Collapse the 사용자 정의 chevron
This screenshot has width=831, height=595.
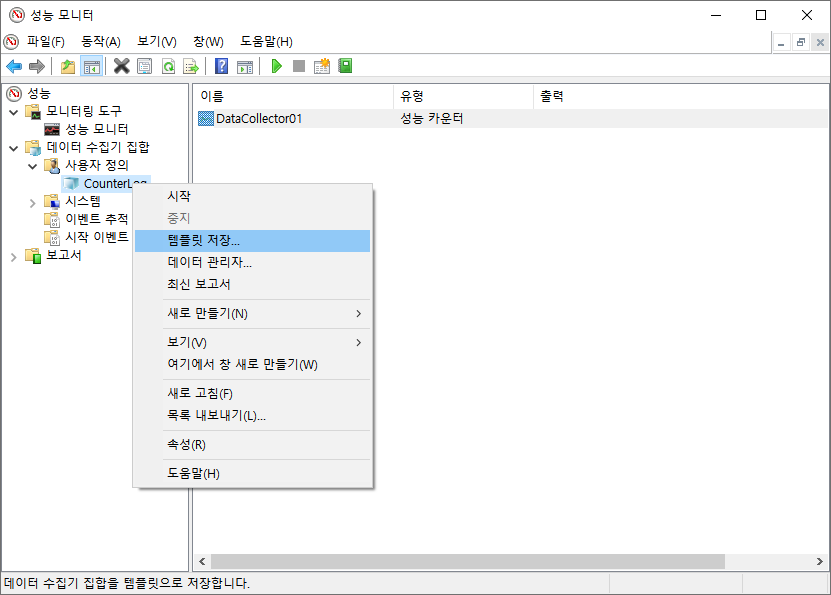[x=32, y=166]
